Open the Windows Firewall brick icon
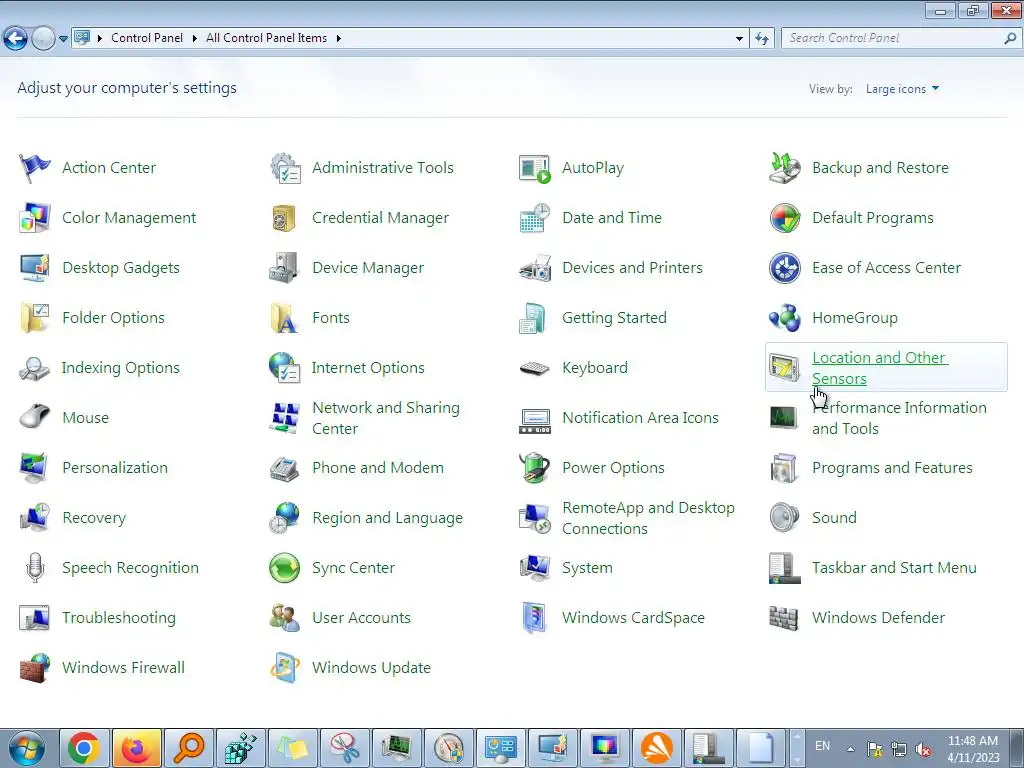This screenshot has width=1024, height=768. tap(34, 667)
